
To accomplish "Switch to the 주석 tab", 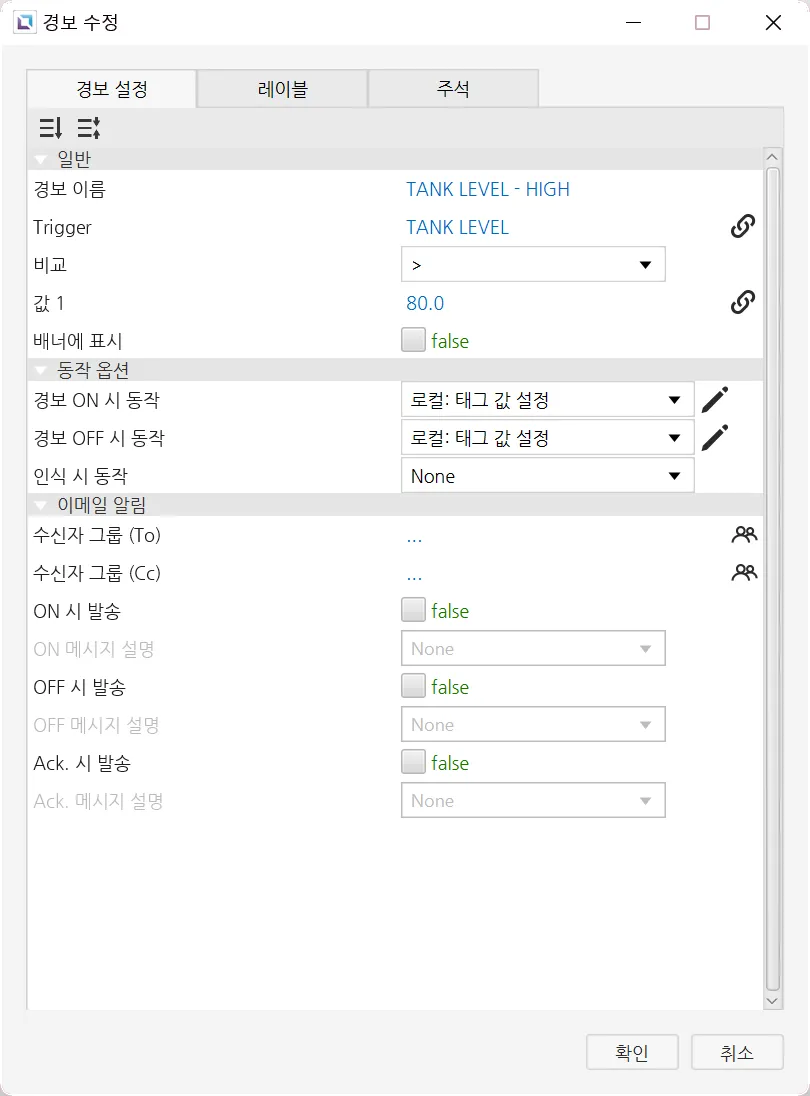I will (x=453, y=89).
